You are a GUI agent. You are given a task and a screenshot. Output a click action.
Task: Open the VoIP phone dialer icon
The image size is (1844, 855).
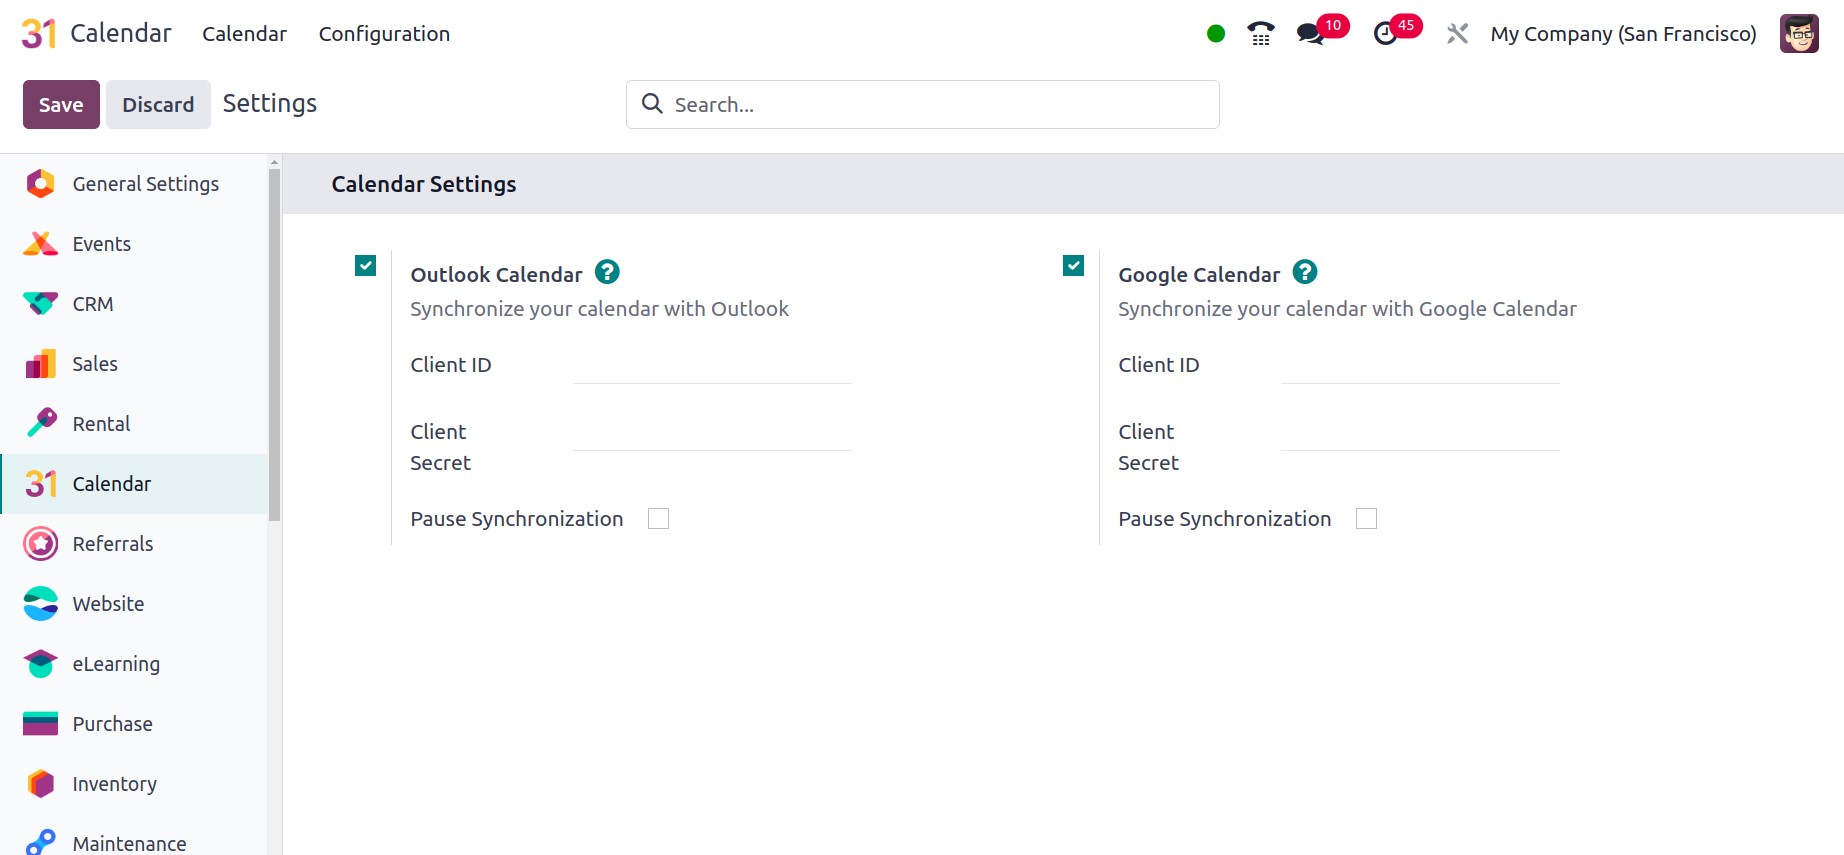tap(1261, 34)
